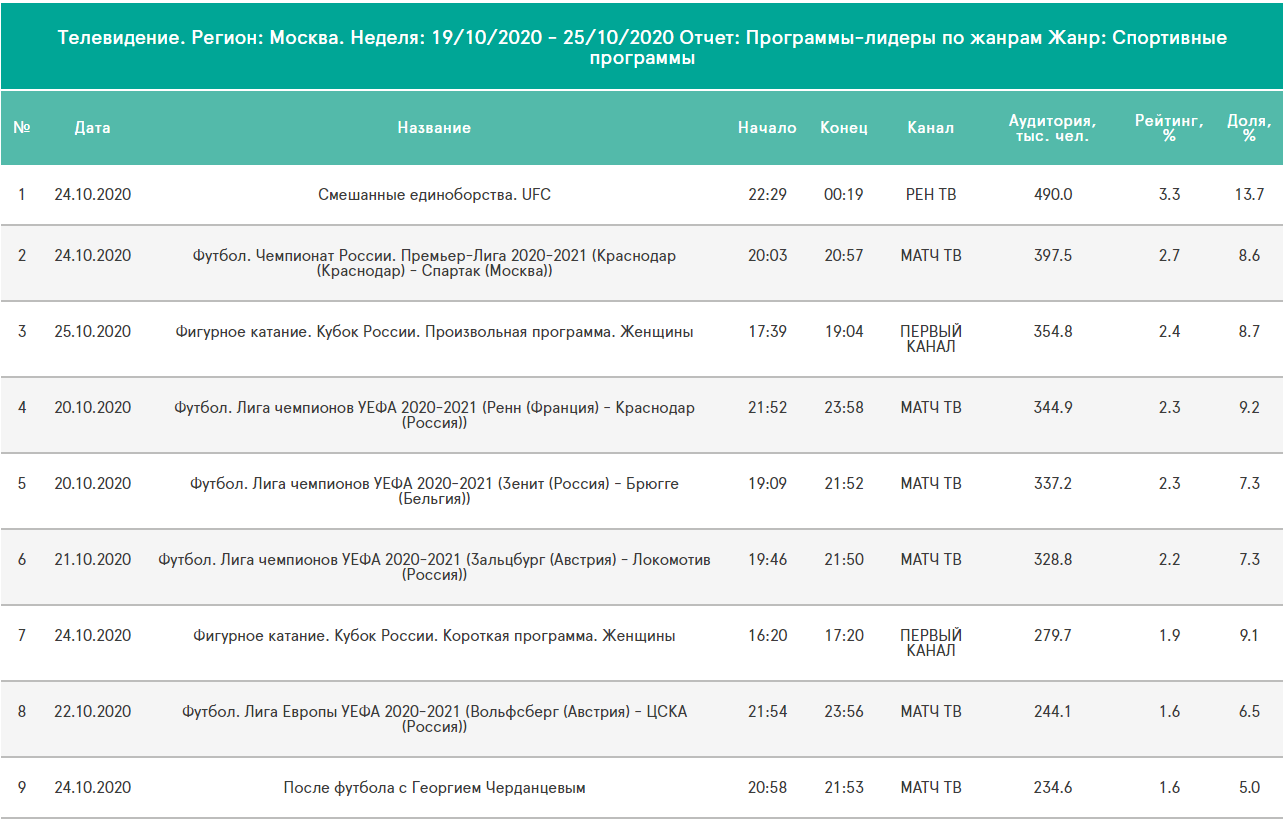Viewport: 1287px width, 819px height.
Task: Click the audience value 490.0
Action: [x=1053, y=195]
